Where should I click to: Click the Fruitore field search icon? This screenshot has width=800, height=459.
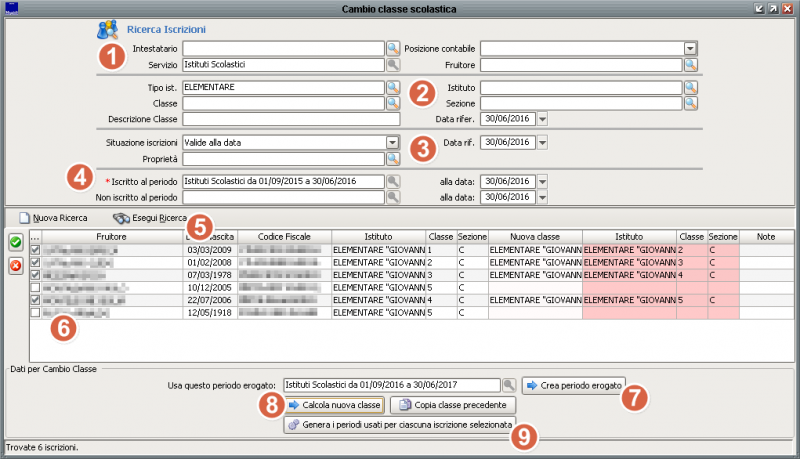click(x=691, y=65)
